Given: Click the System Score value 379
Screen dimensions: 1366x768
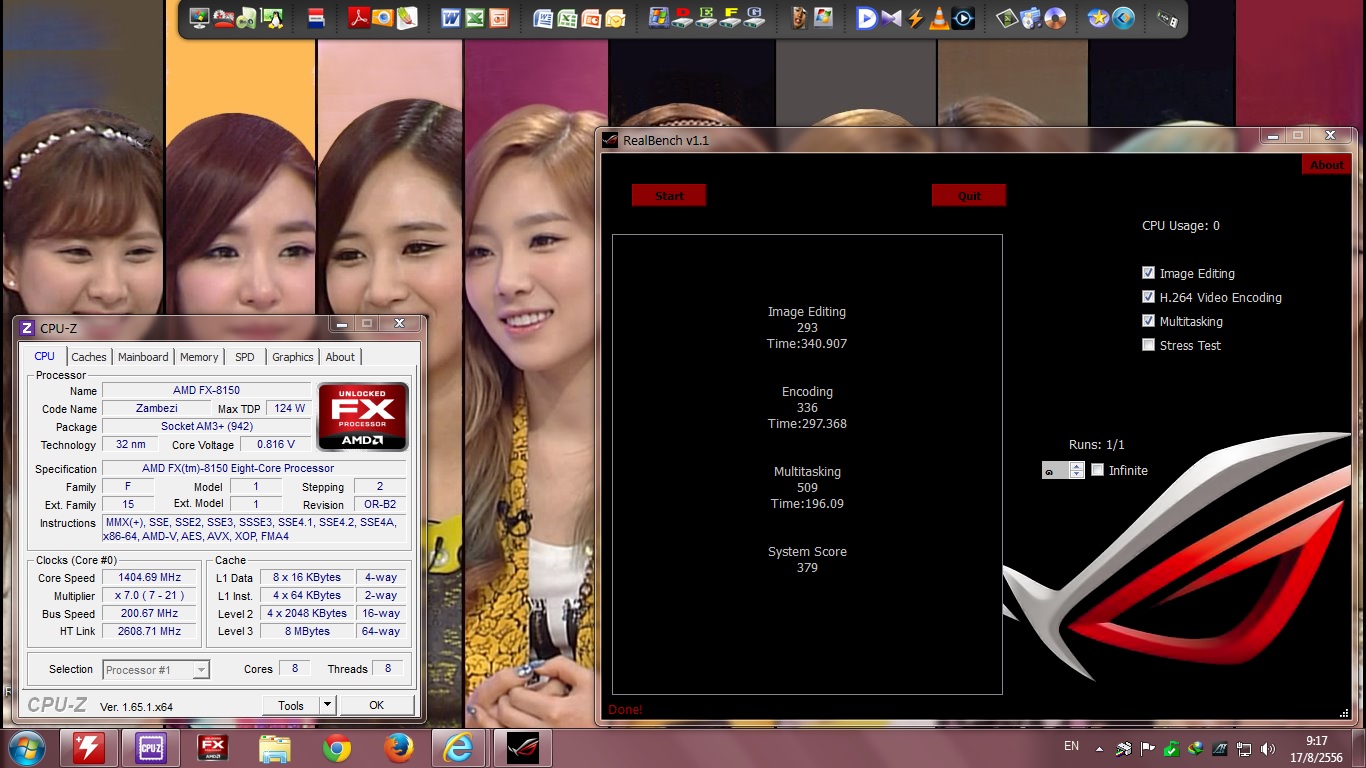Looking at the screenshot, I should point(807,568).
